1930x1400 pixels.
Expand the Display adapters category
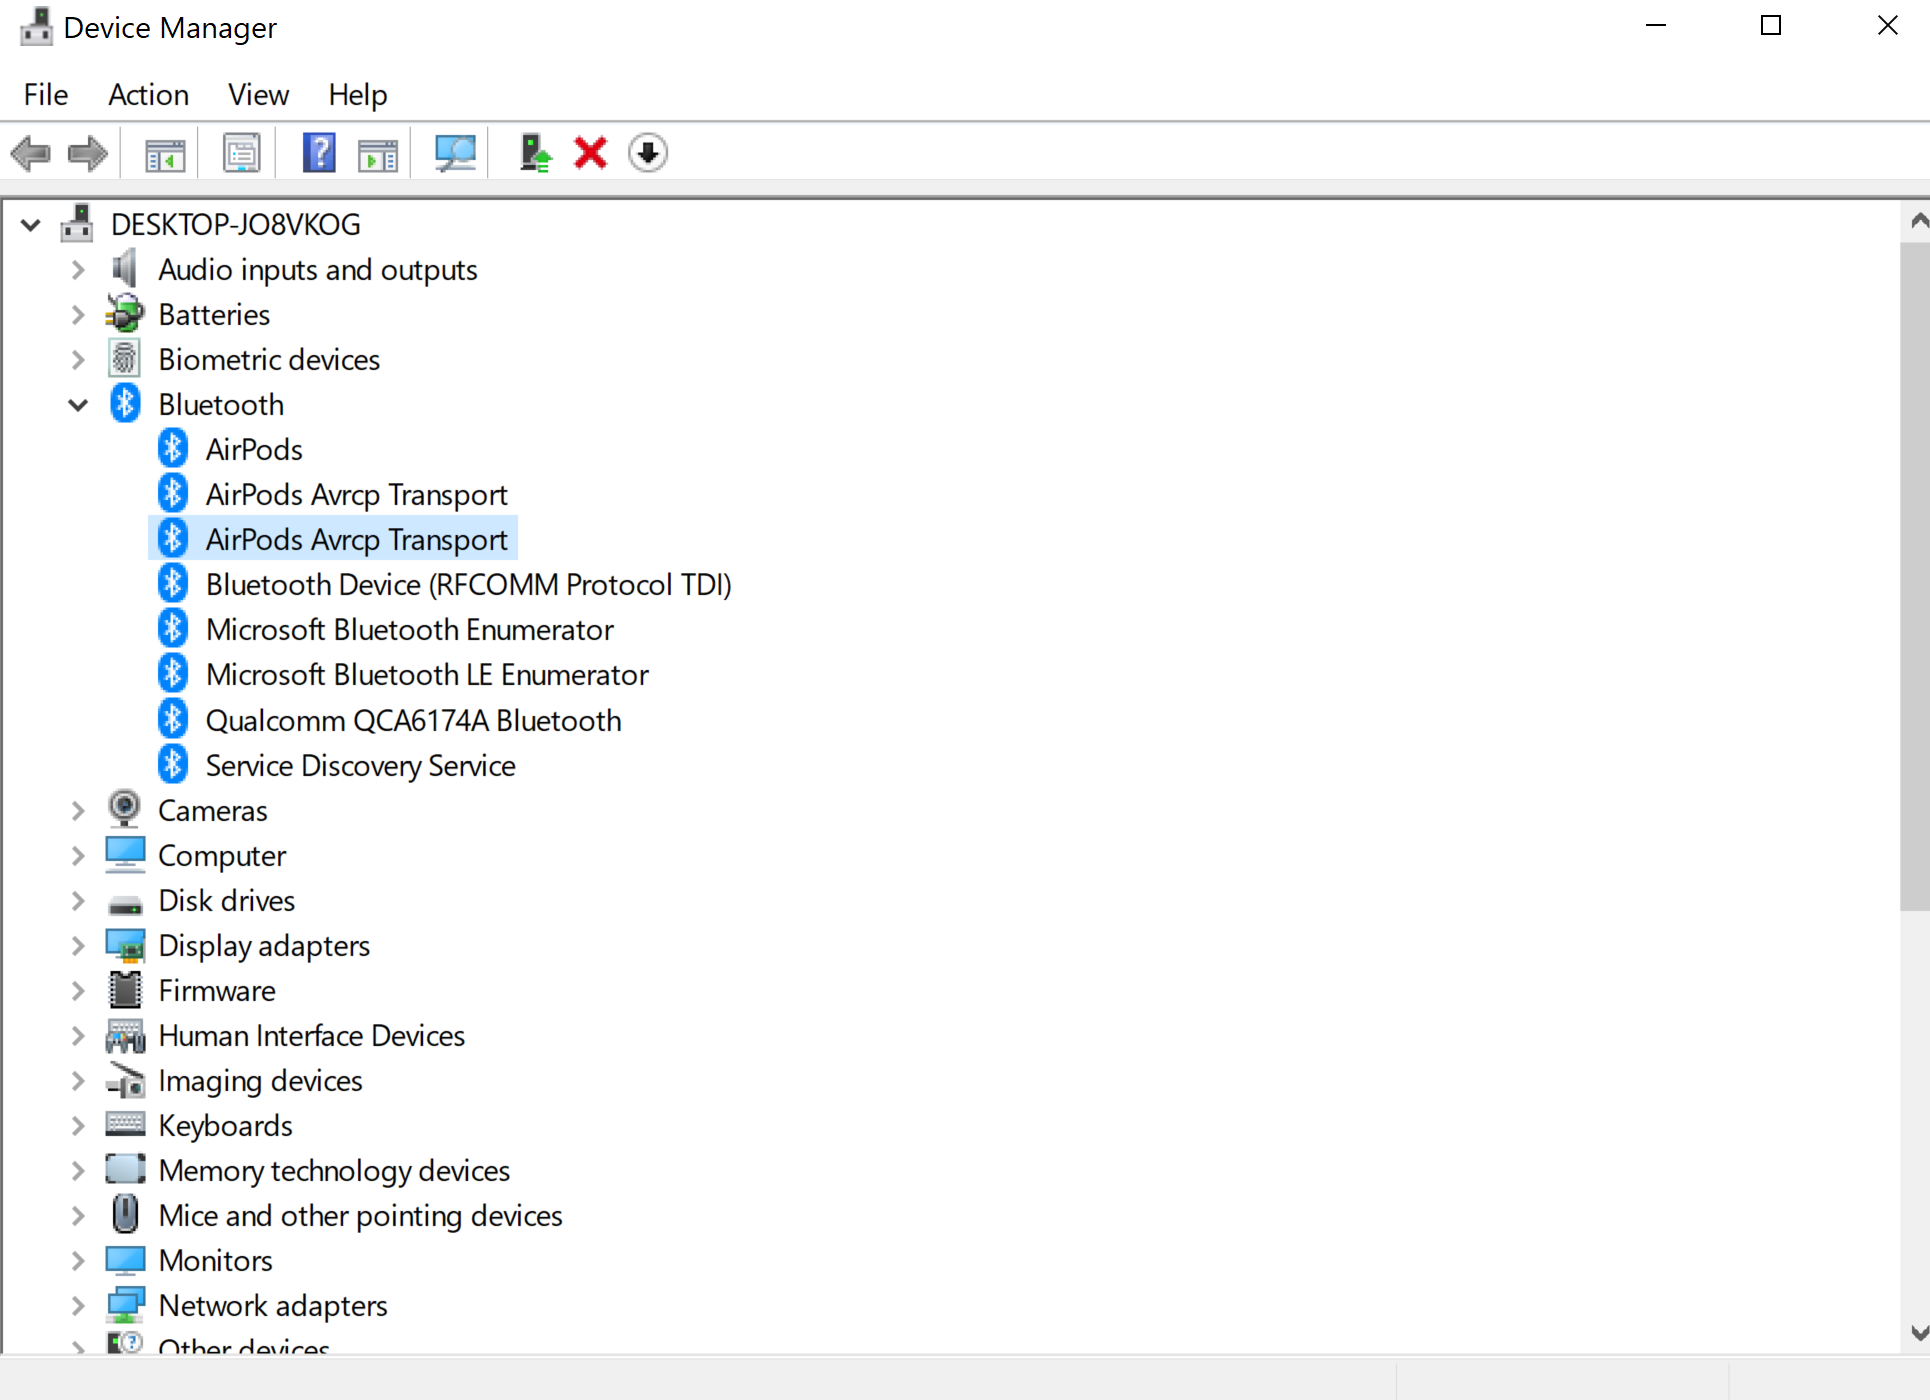78,946
